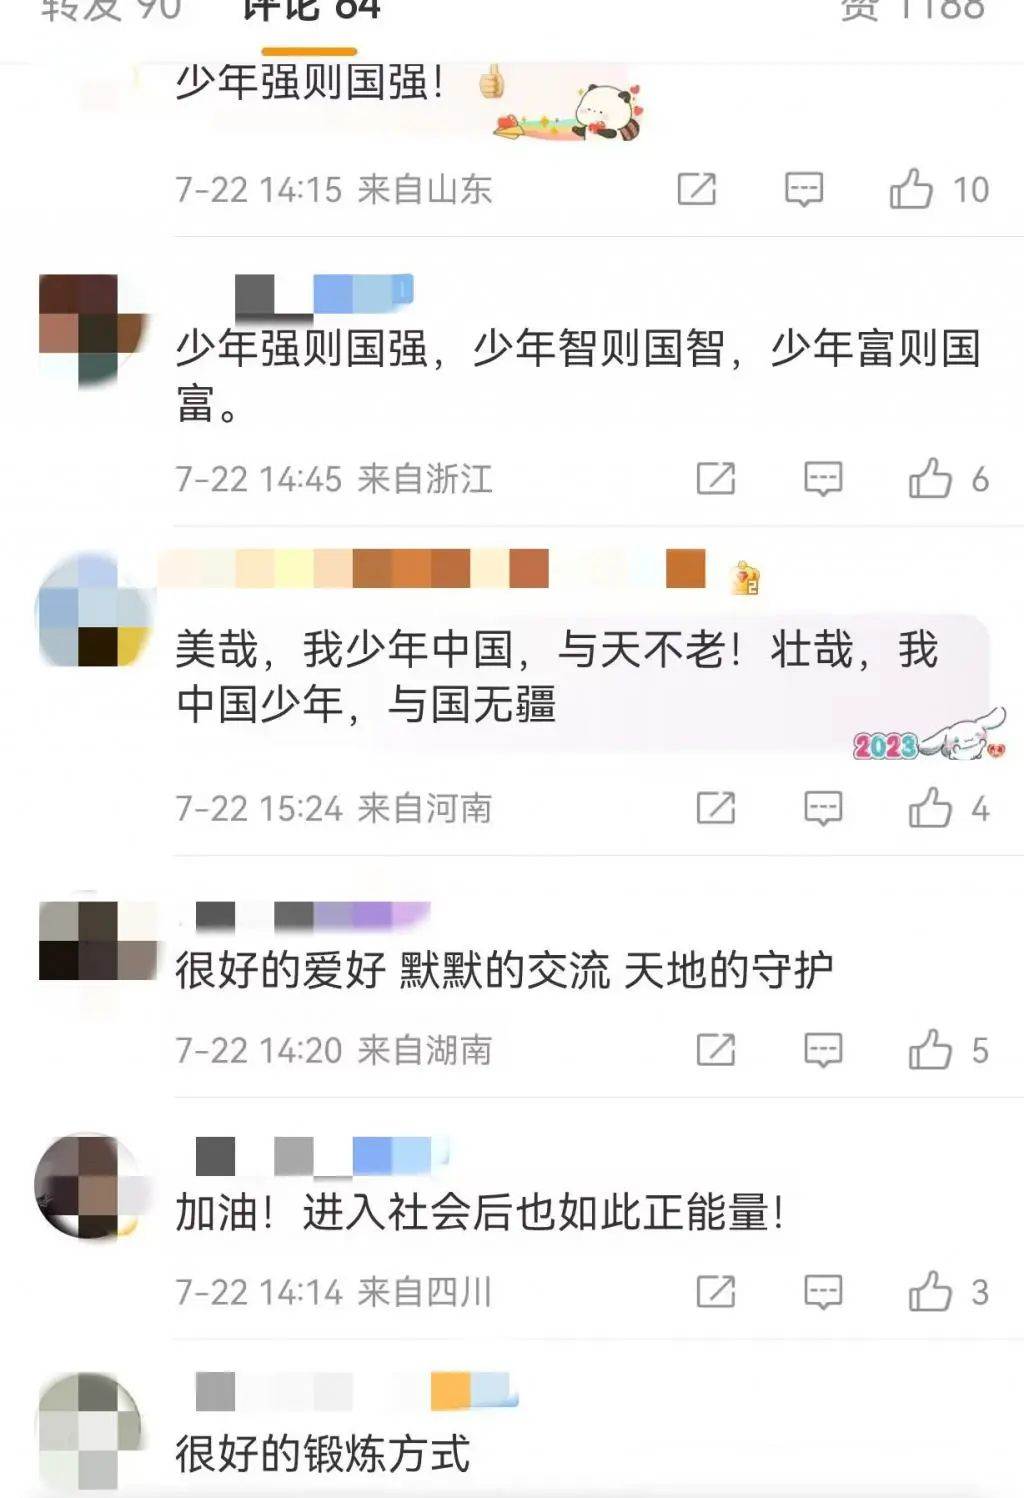The image size is (1024, 1498).
Task: Share the 浙江 comment posted 14:45
Action: pyautogui.click(x=716, y=479)
